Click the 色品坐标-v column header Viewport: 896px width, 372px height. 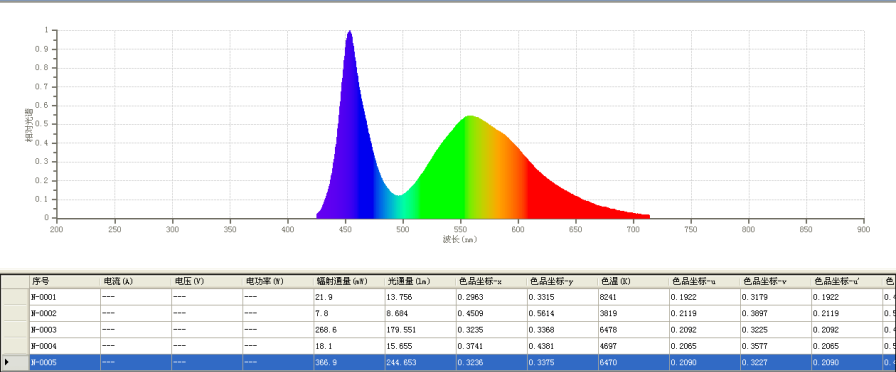tap(776, 281)
